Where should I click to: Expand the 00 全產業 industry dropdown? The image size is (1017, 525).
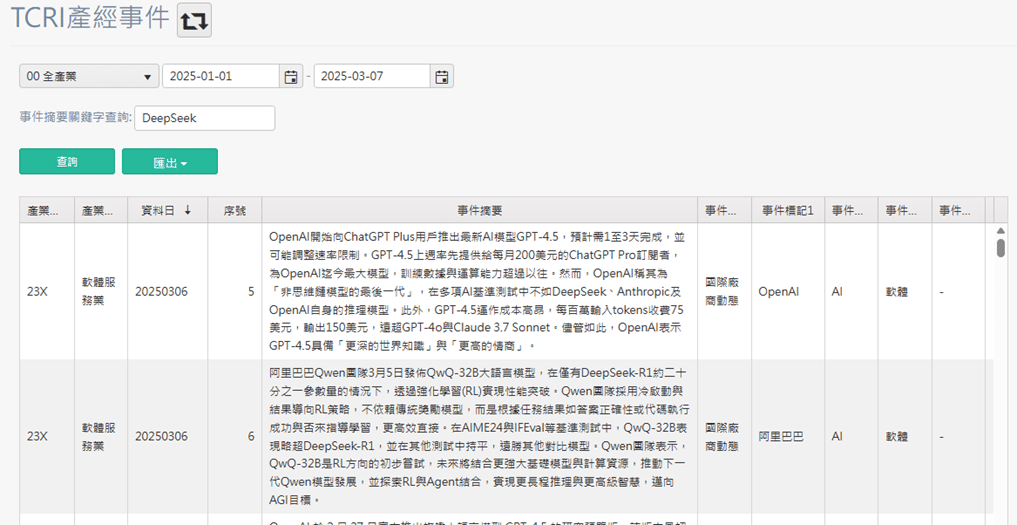tap(89, 77)
